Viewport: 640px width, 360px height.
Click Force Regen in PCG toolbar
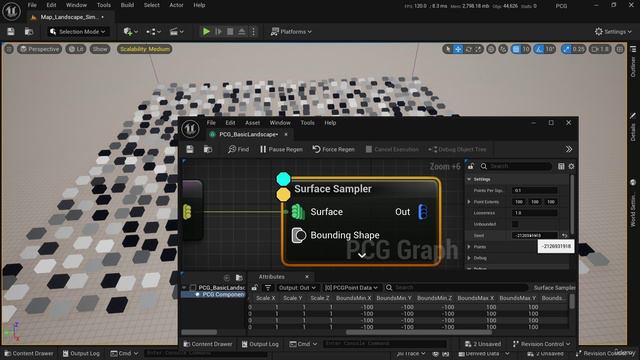[333, 149]
